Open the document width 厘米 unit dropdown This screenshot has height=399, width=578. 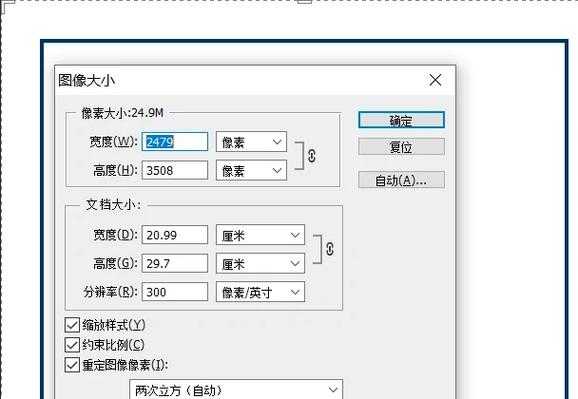(x=260, y=235)
